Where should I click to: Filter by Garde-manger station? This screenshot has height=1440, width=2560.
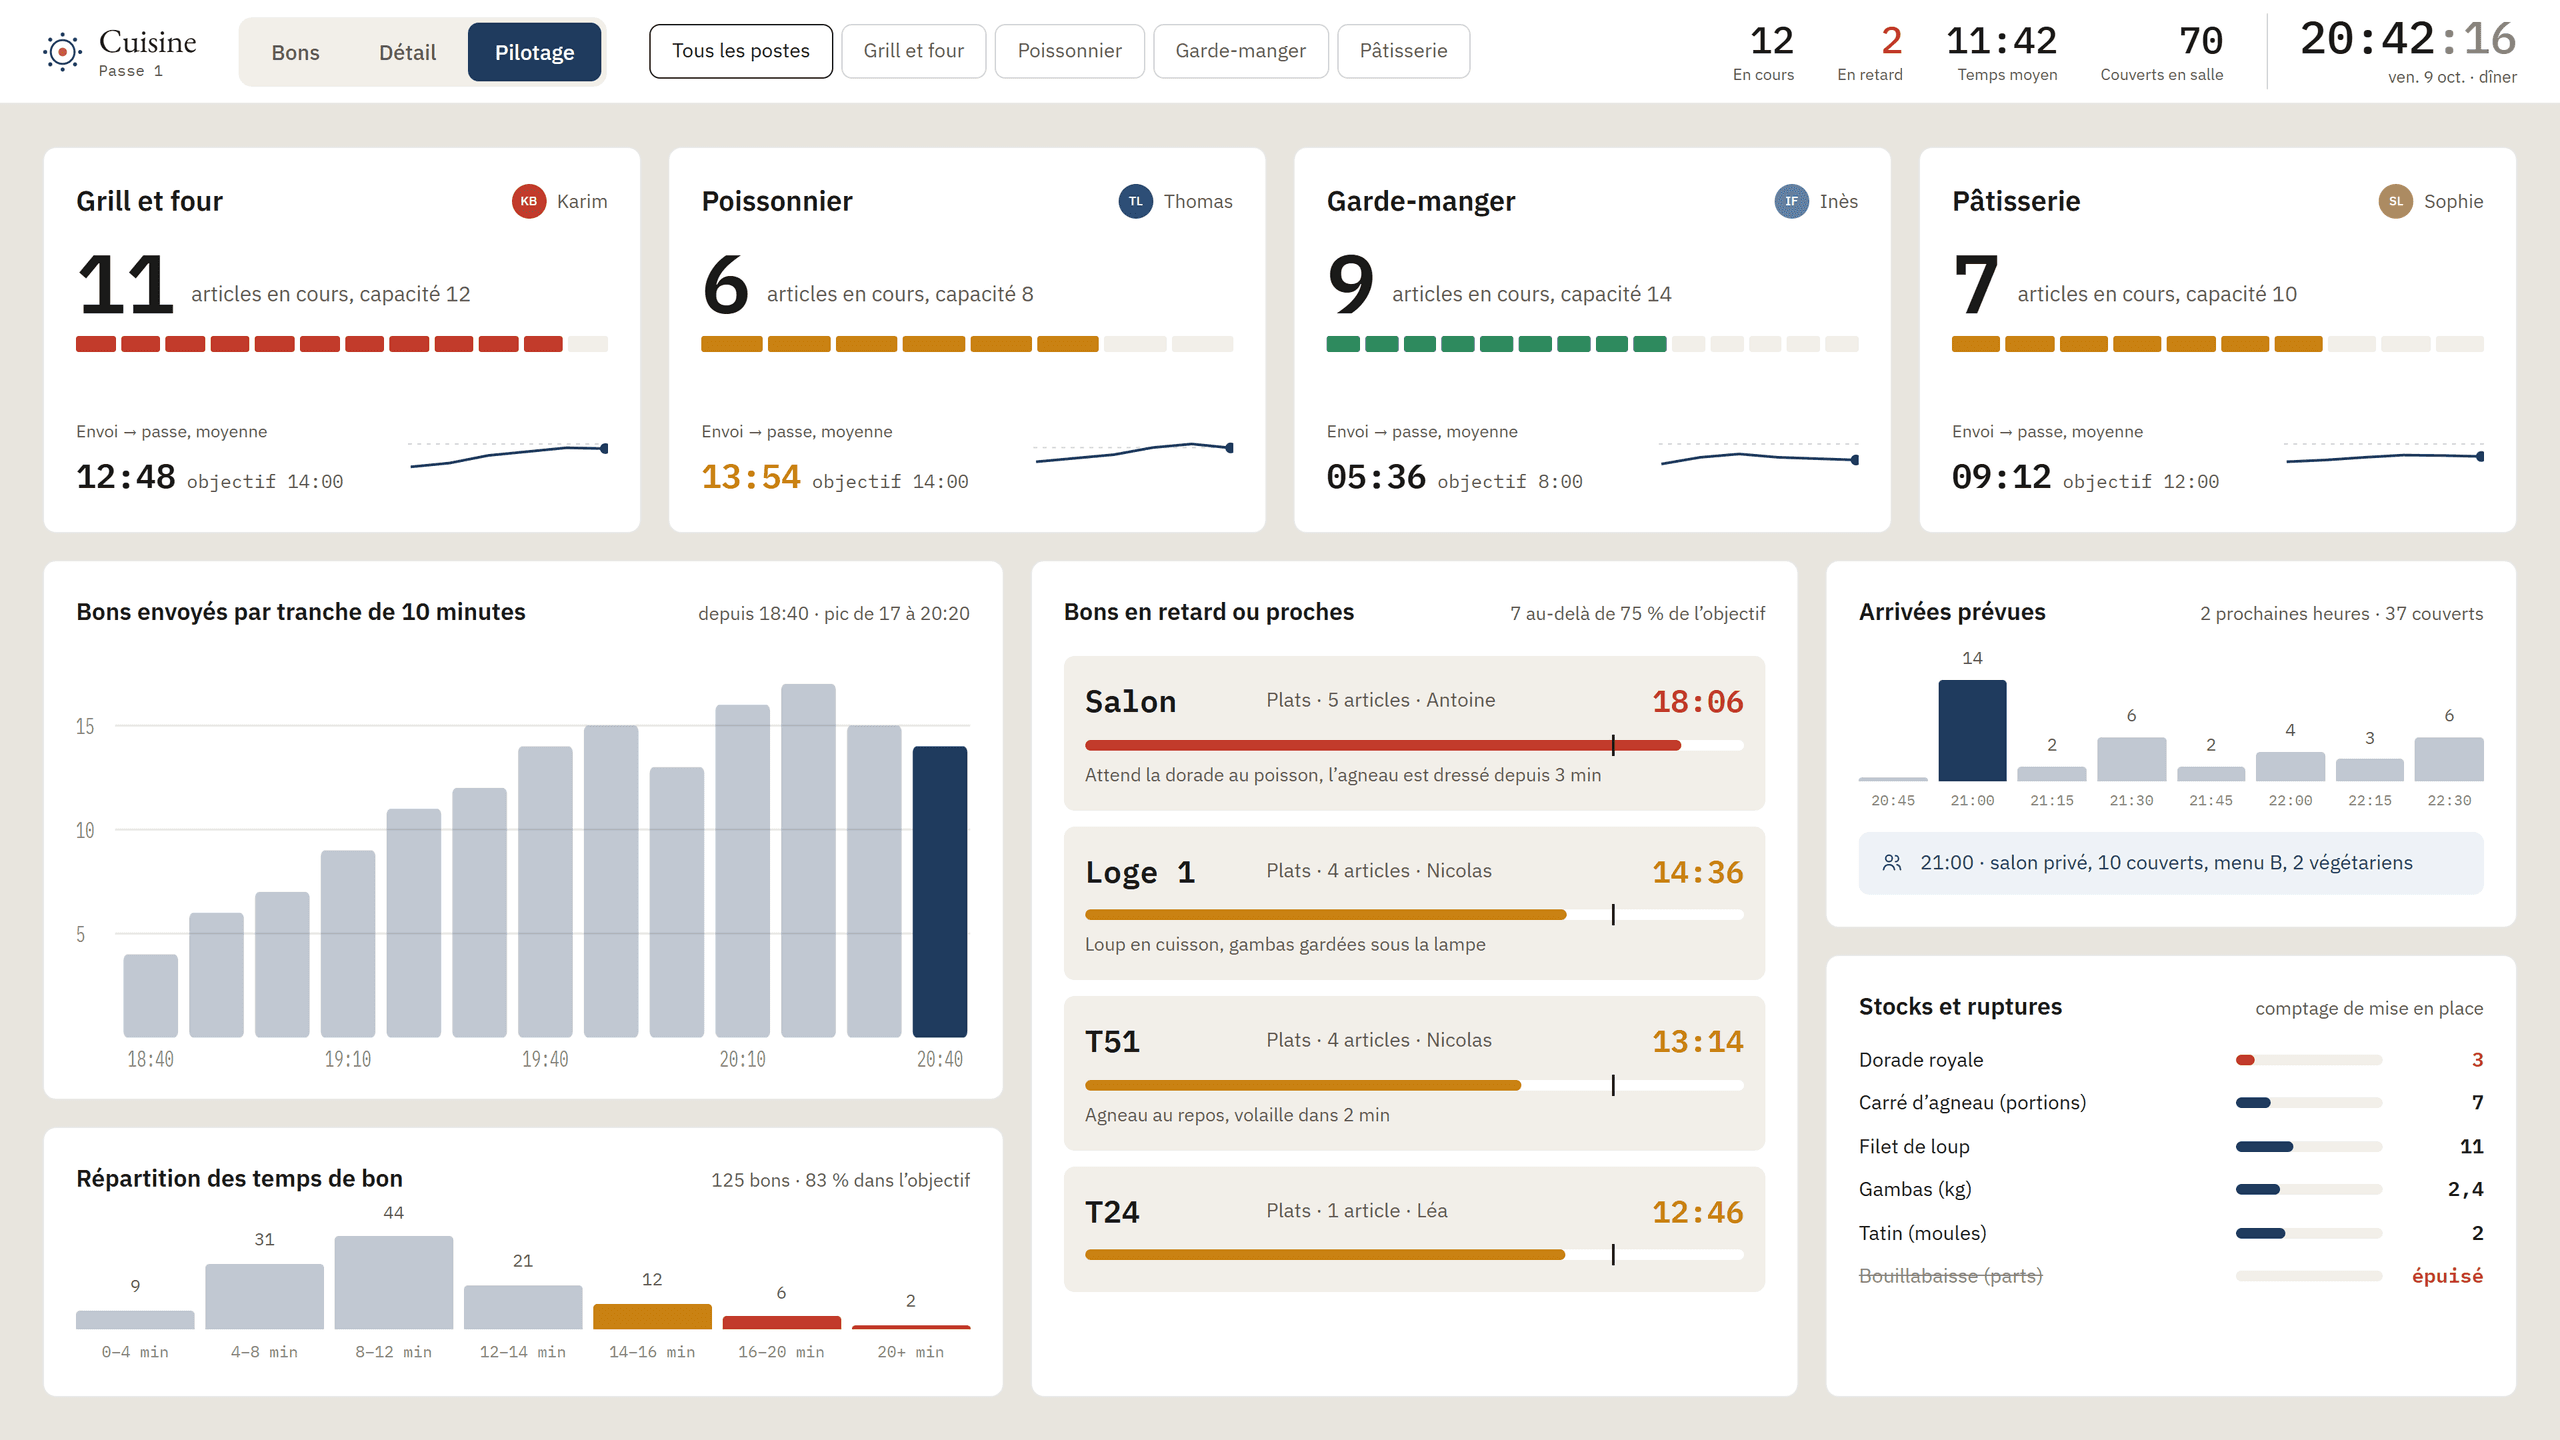coord(1241,51)
